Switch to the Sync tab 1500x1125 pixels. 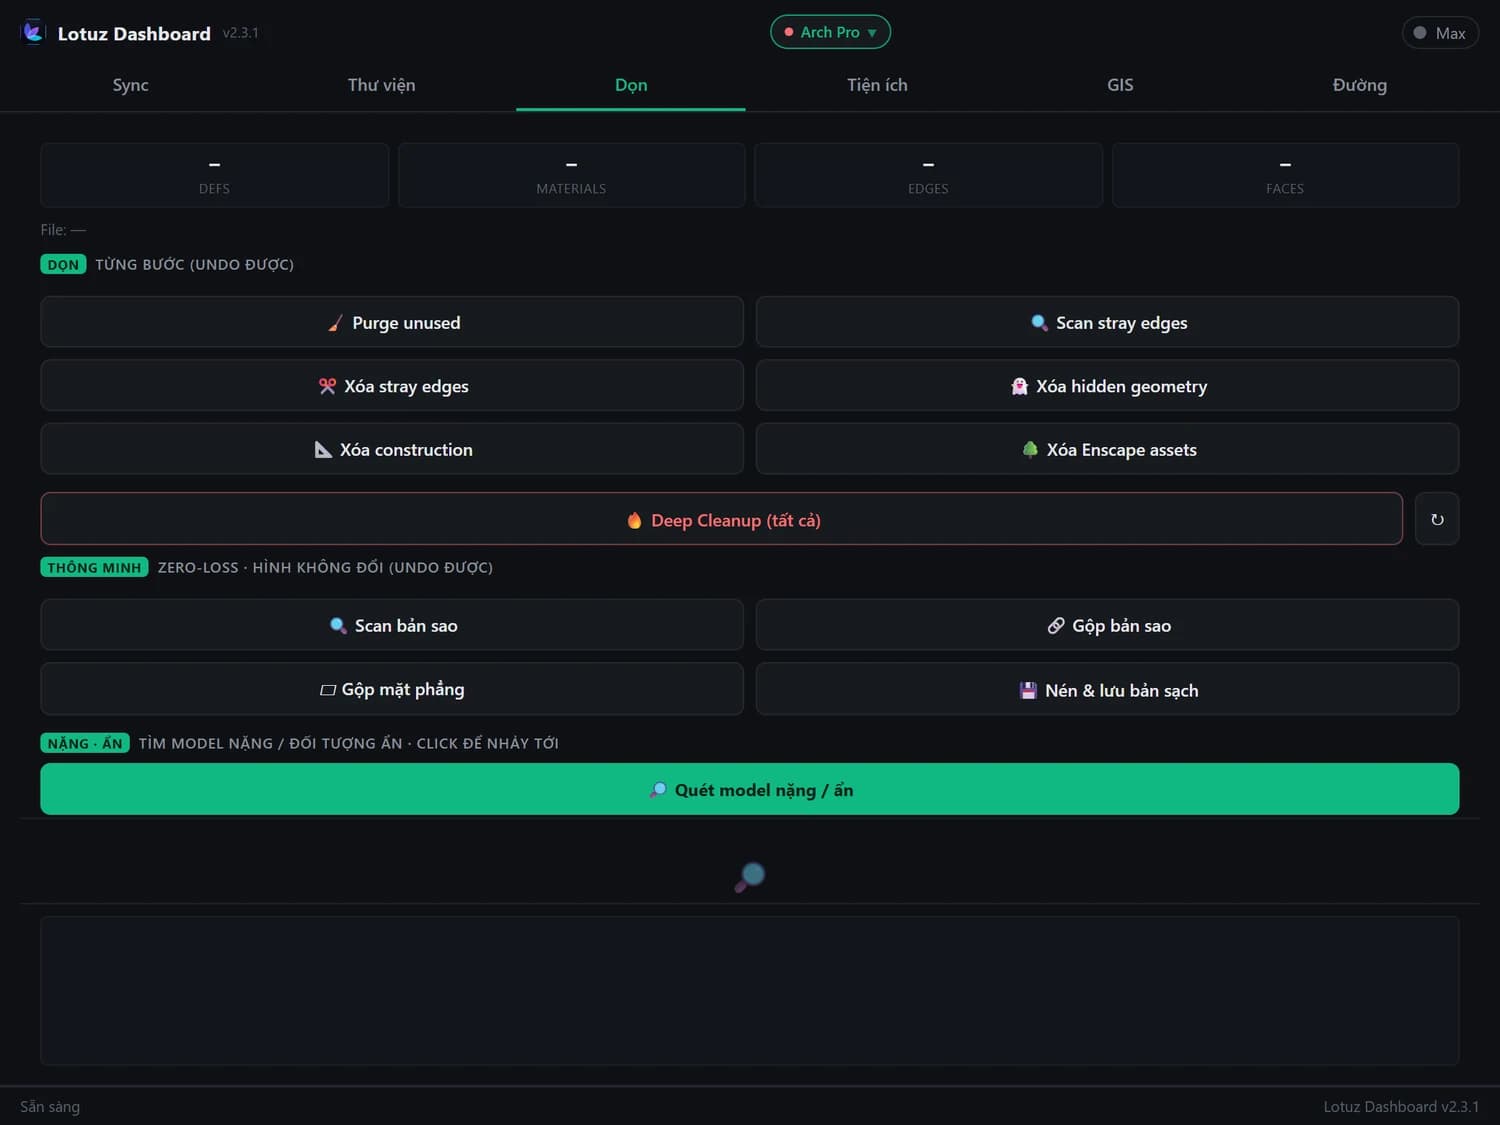130,85
